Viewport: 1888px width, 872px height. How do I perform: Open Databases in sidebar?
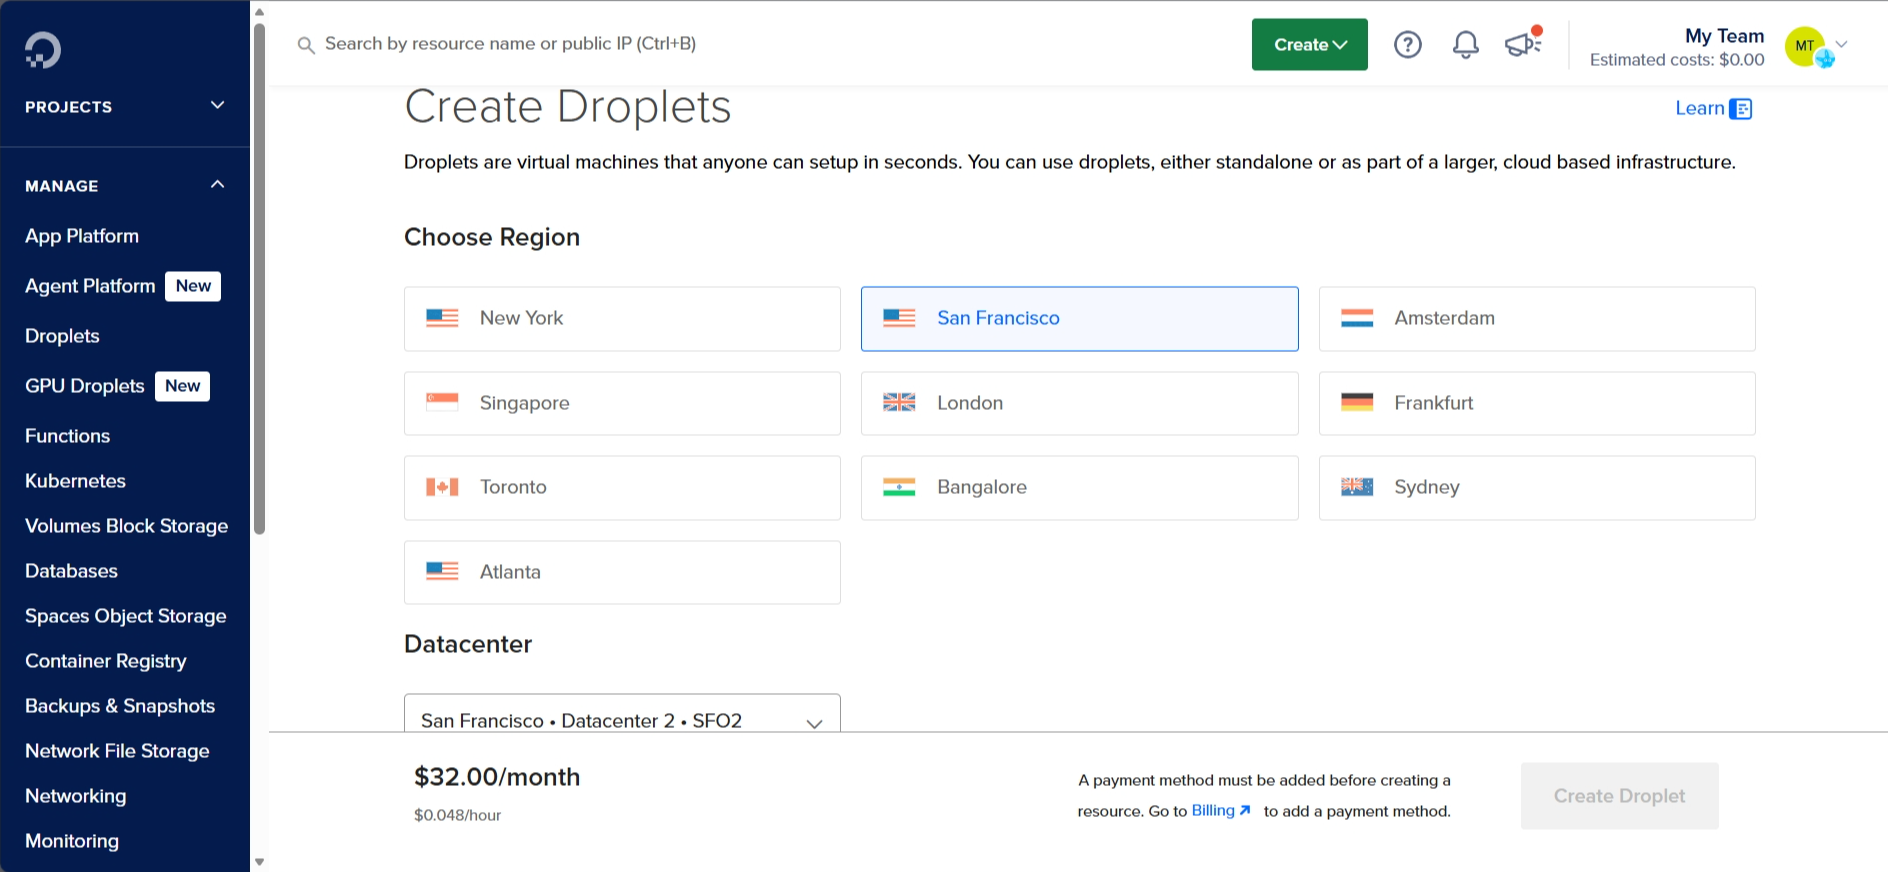pyautogui.click(x=71, y=571)
